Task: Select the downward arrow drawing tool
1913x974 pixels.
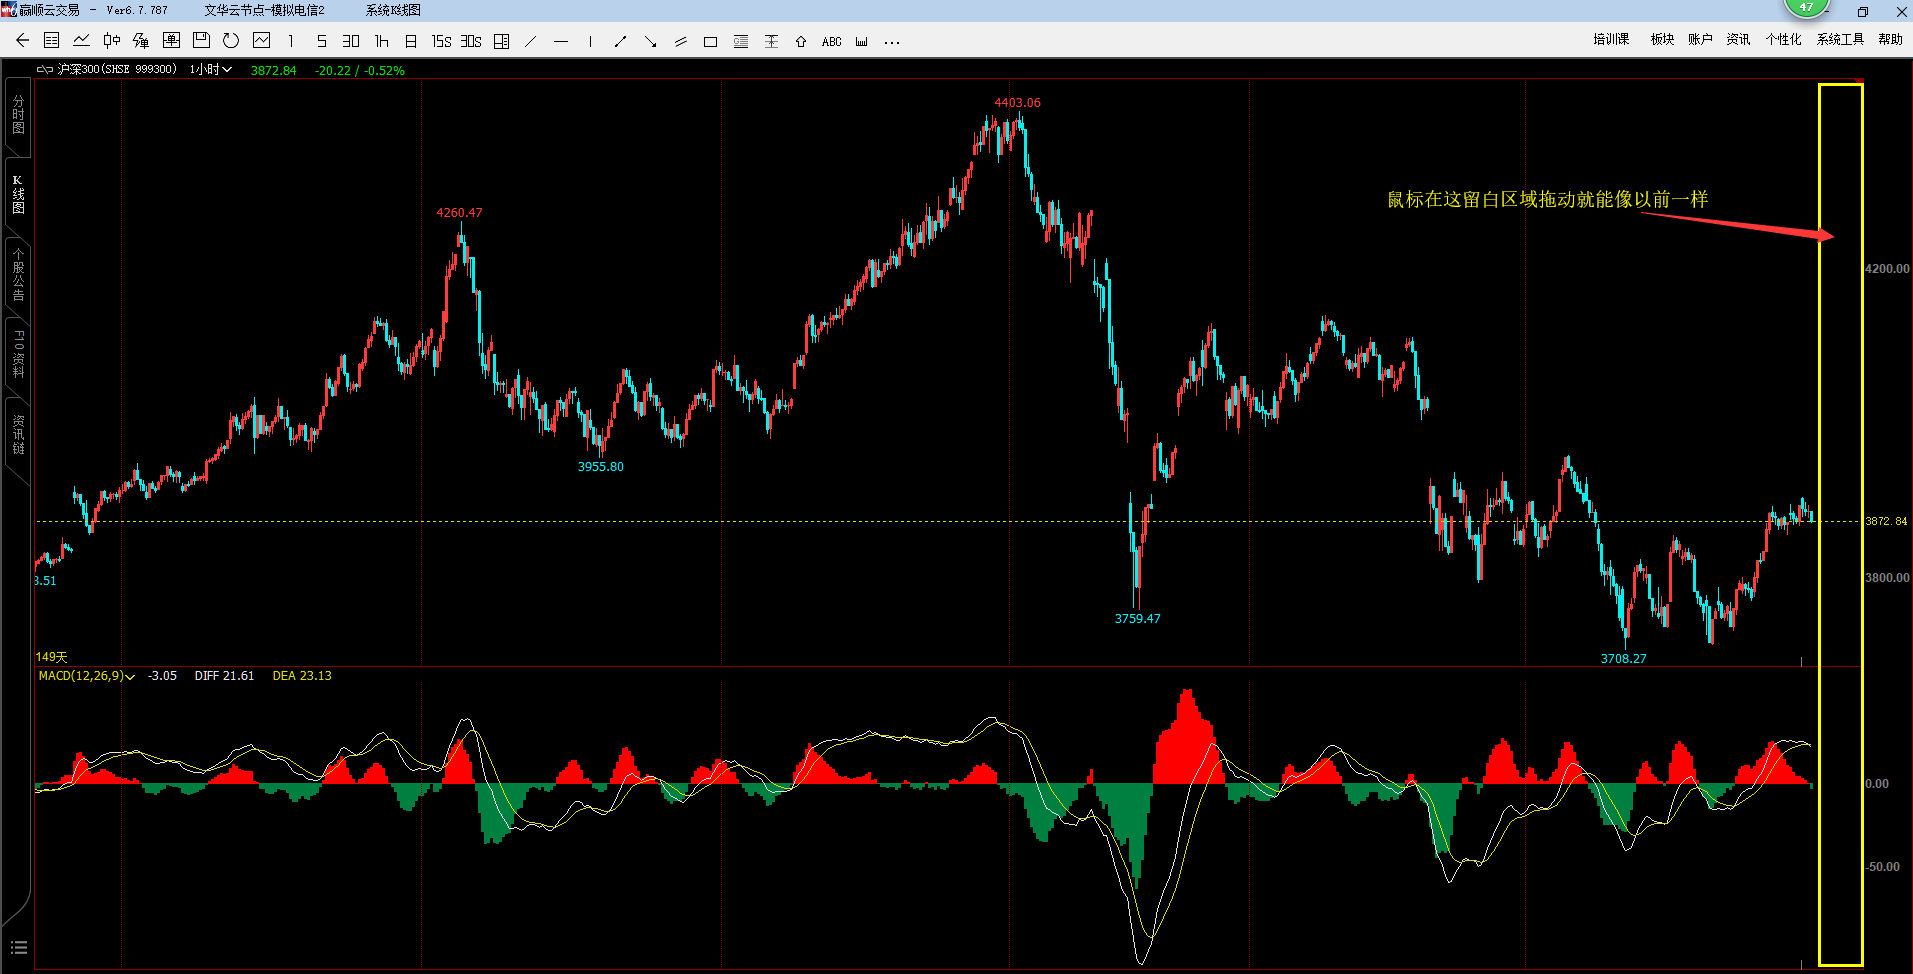Action: (x=650, y=42)
